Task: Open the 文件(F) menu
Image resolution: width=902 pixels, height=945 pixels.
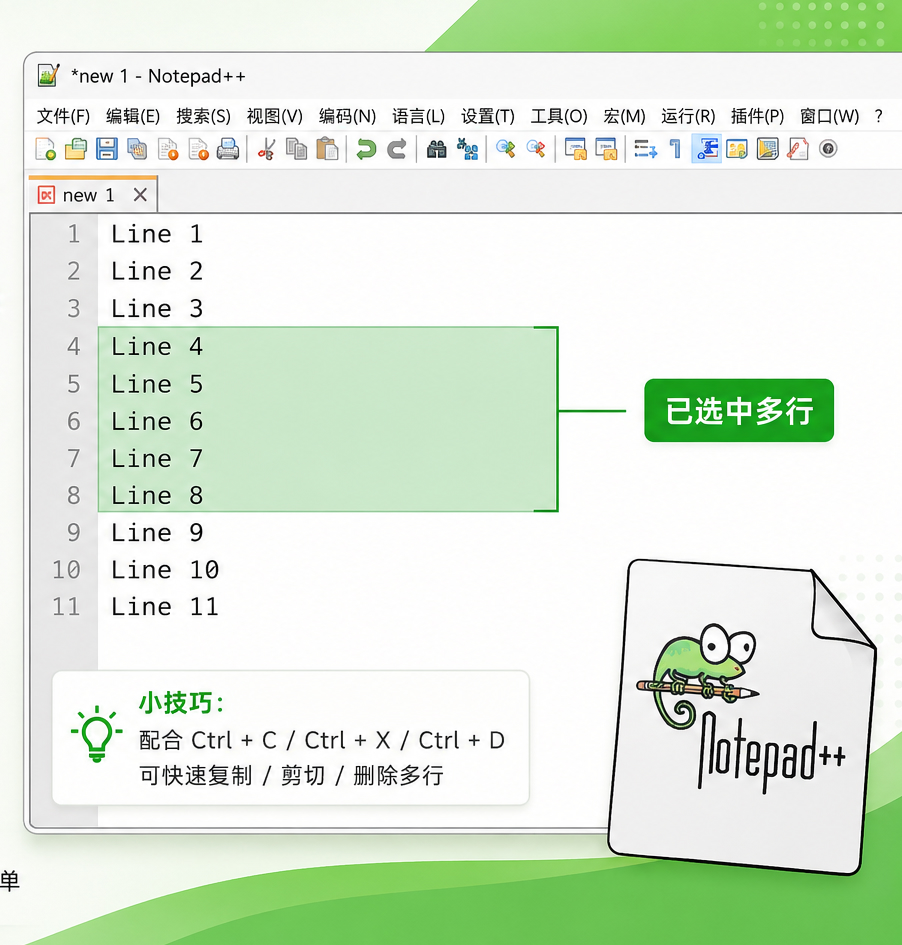Action: tap(63, 116)
